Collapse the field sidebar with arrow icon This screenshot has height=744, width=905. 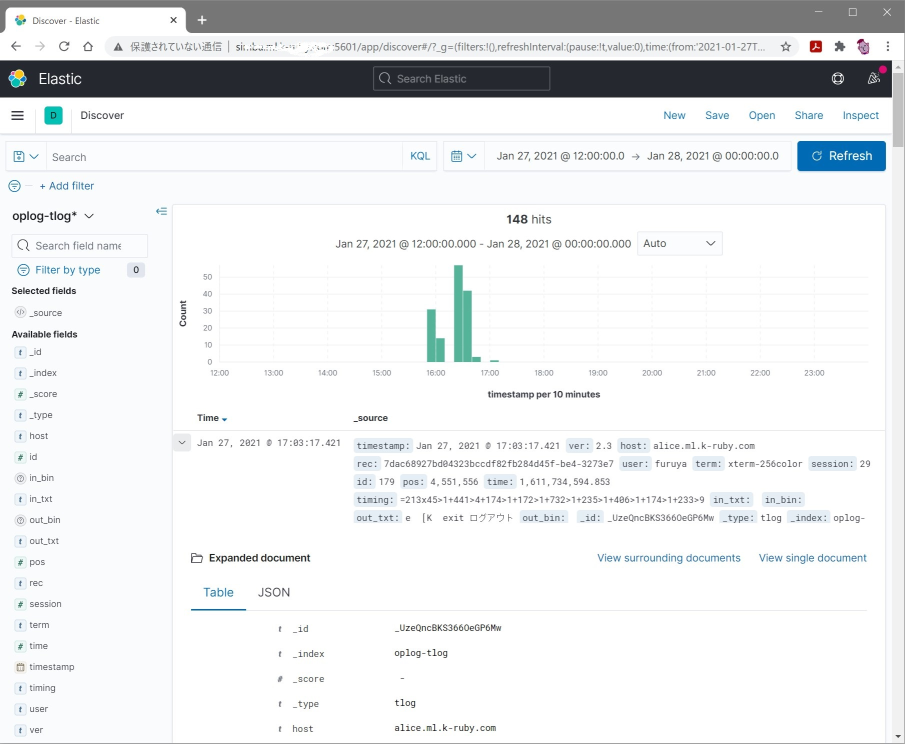pos(161,211)
